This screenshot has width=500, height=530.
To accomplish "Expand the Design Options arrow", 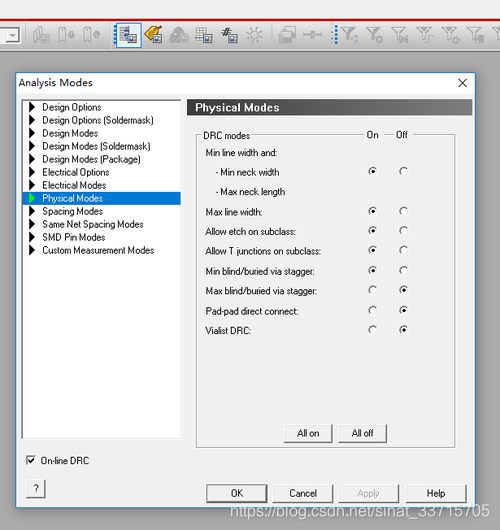I will pyautogui.click(x=32, y=107).
